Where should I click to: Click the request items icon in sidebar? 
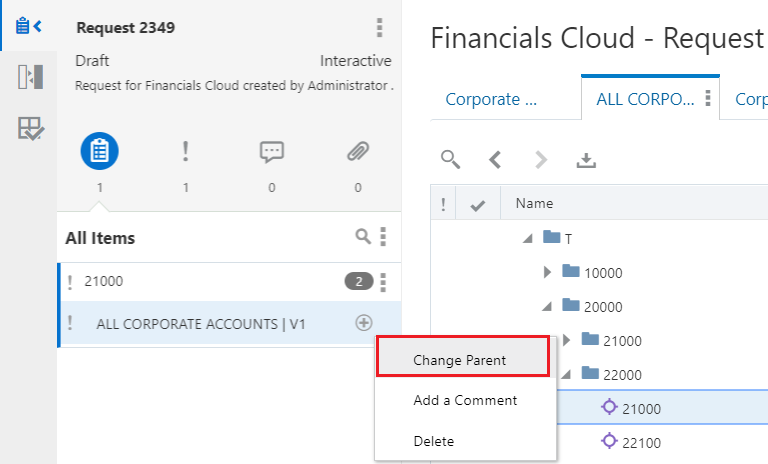[28, 27]
